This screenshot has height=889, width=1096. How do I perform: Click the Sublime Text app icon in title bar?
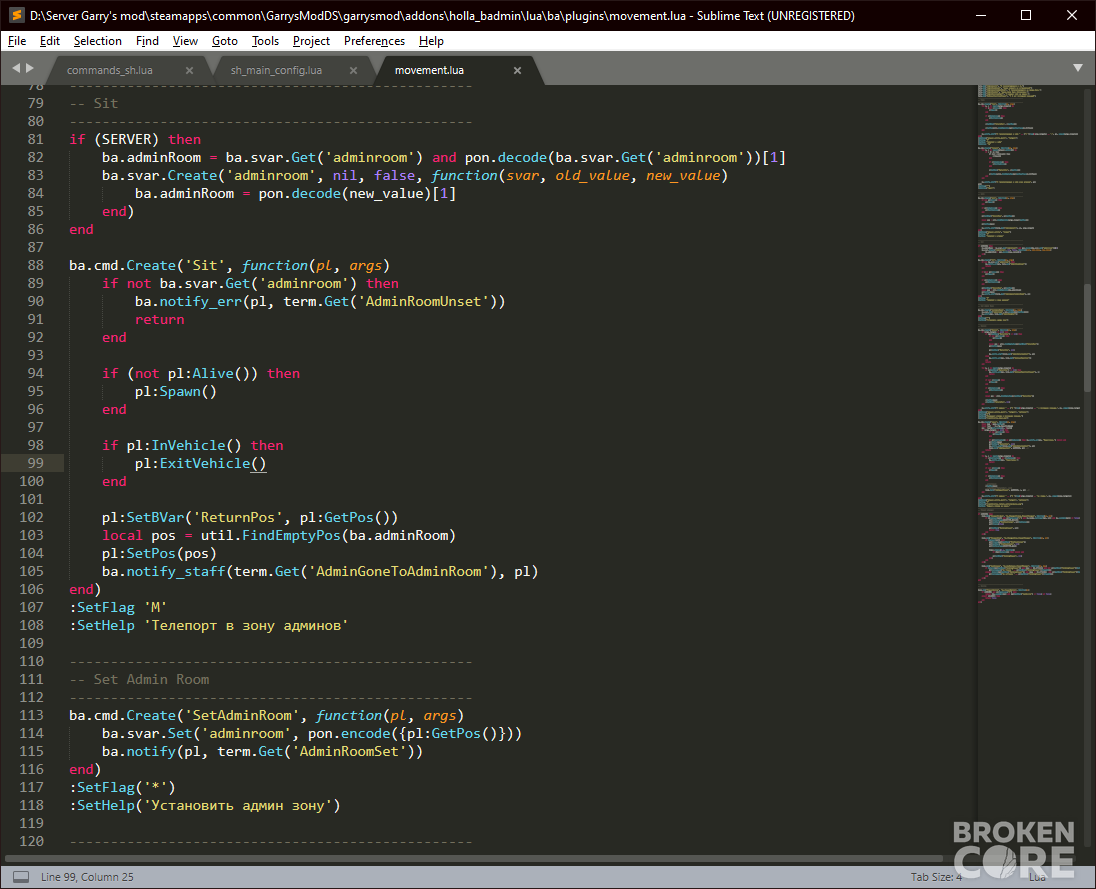point(17,15)
